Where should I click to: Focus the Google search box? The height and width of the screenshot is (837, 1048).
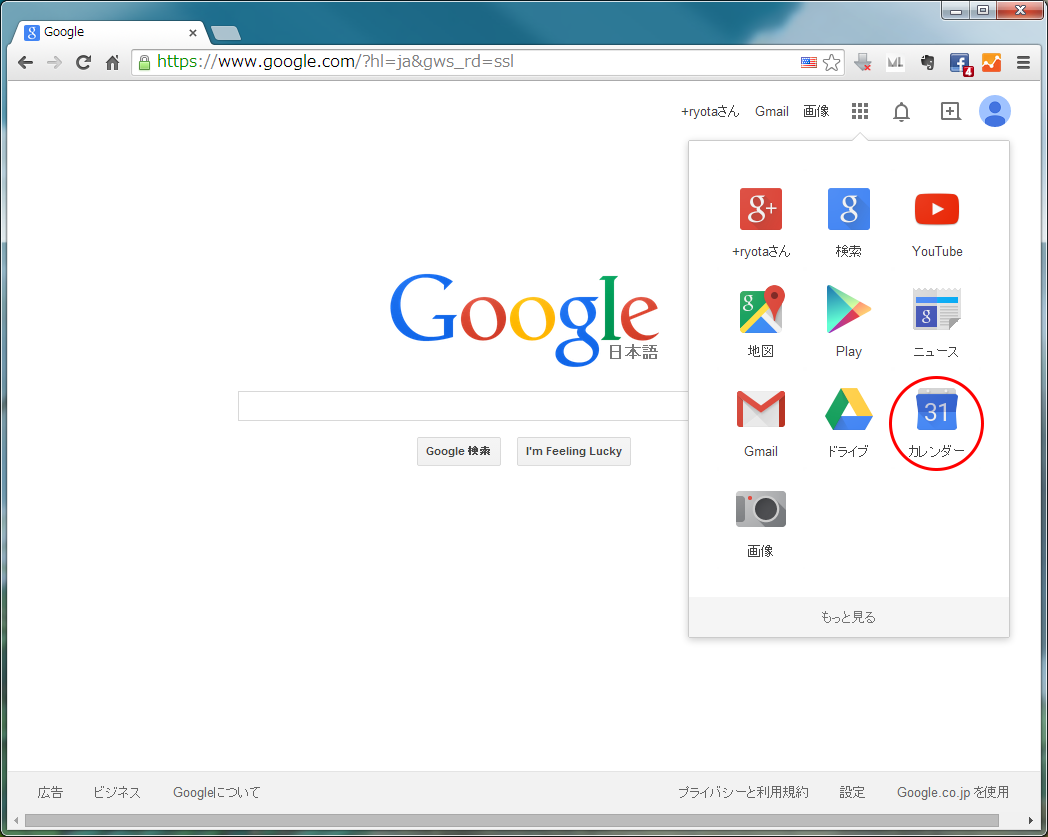pyautogui.click(x=463, y=406)
